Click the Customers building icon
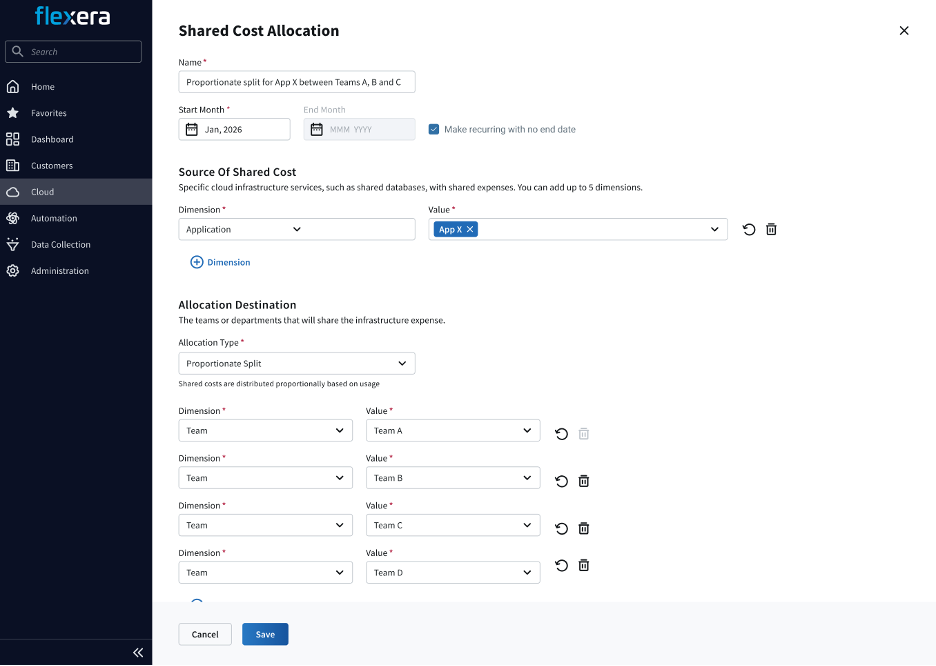Screen dimensions: 936x666 tap(13, 165)
